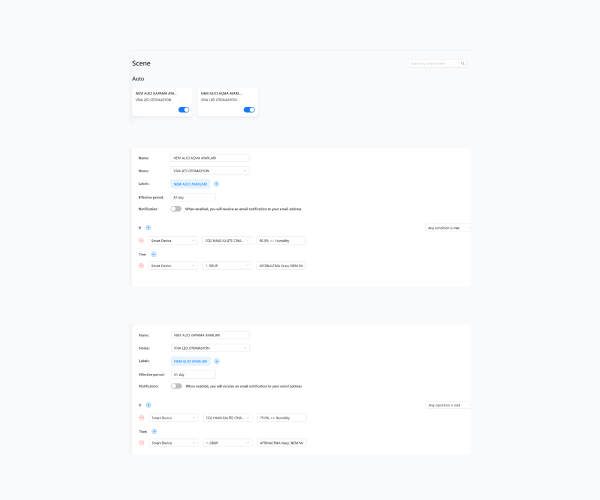This screenshot has height=500, width=600.
Task: Click the NEM ALICI AYARLARI label tag in AÇMA form
Action: click(190, 184)
